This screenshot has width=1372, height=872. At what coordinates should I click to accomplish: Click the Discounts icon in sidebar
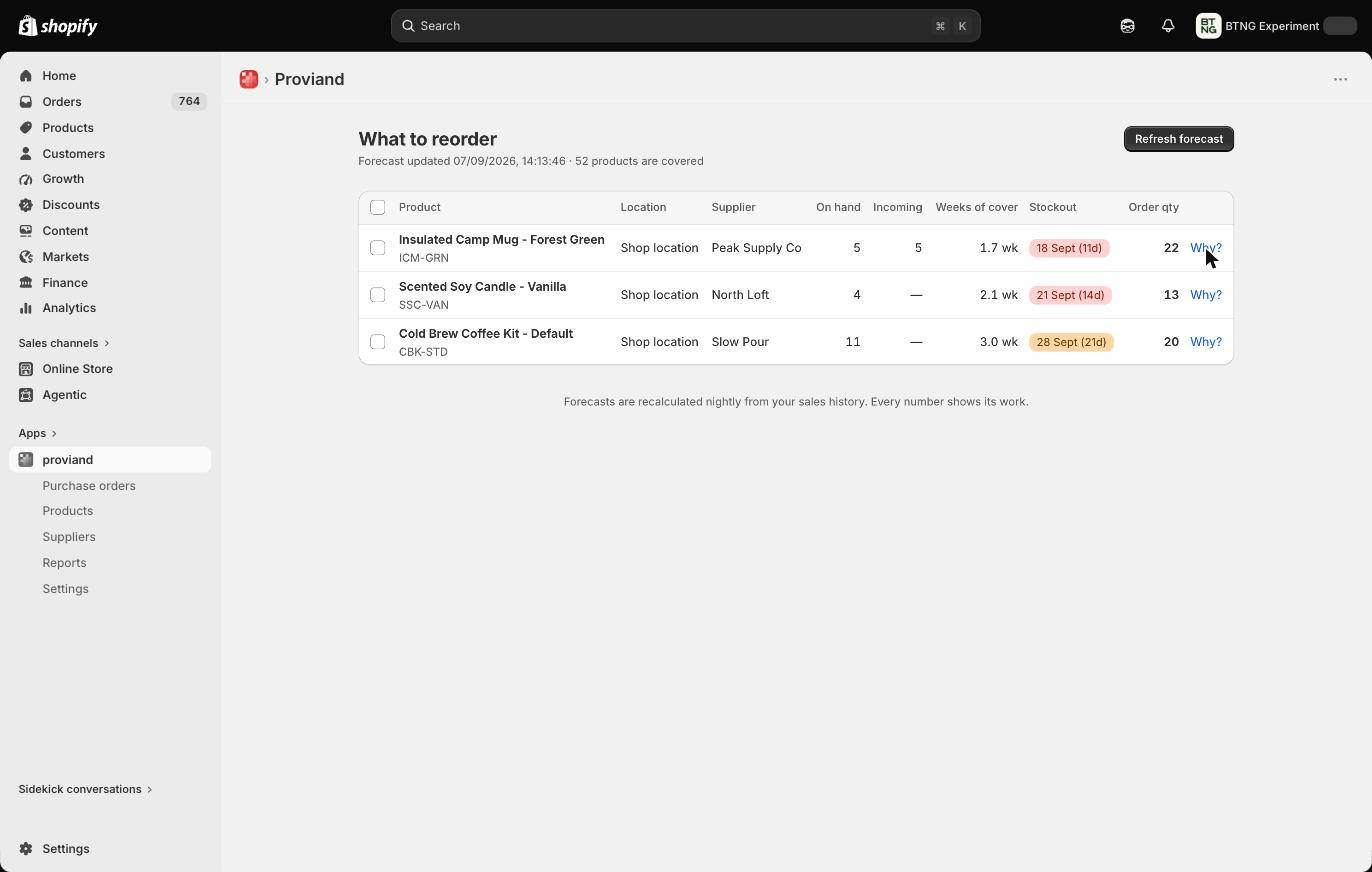tap(26, 205)
